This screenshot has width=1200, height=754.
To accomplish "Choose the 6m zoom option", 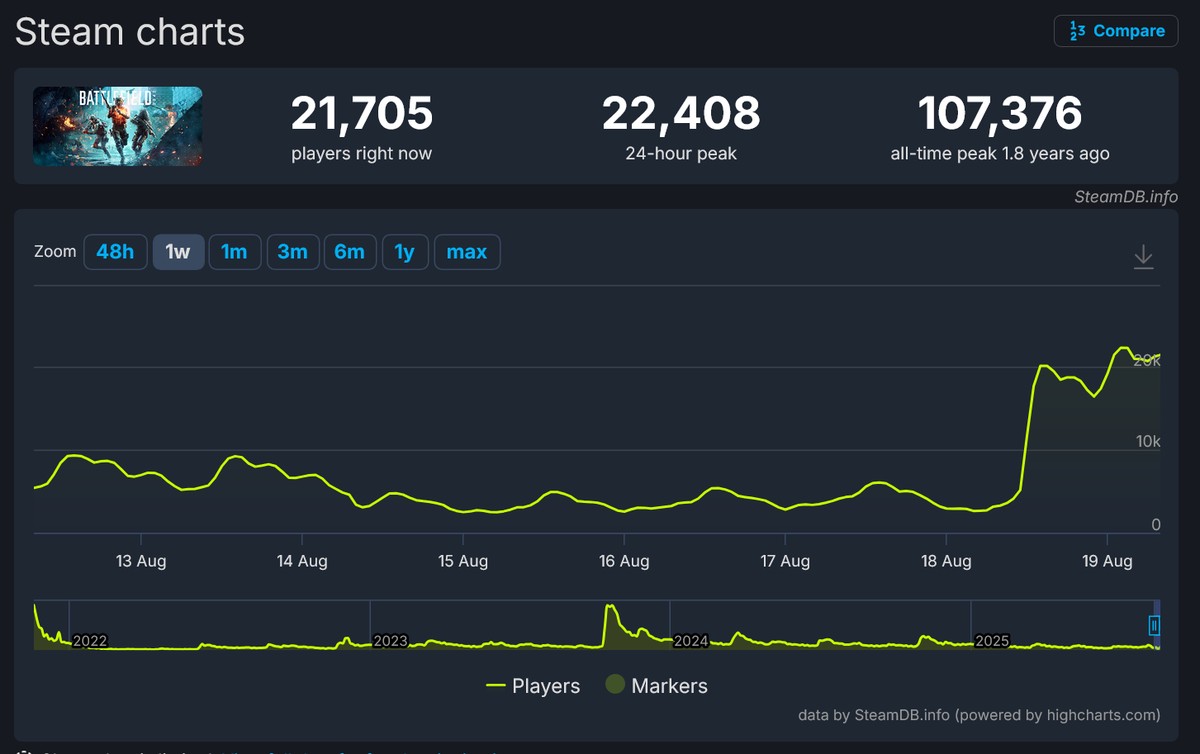I will tap(350, 252).
